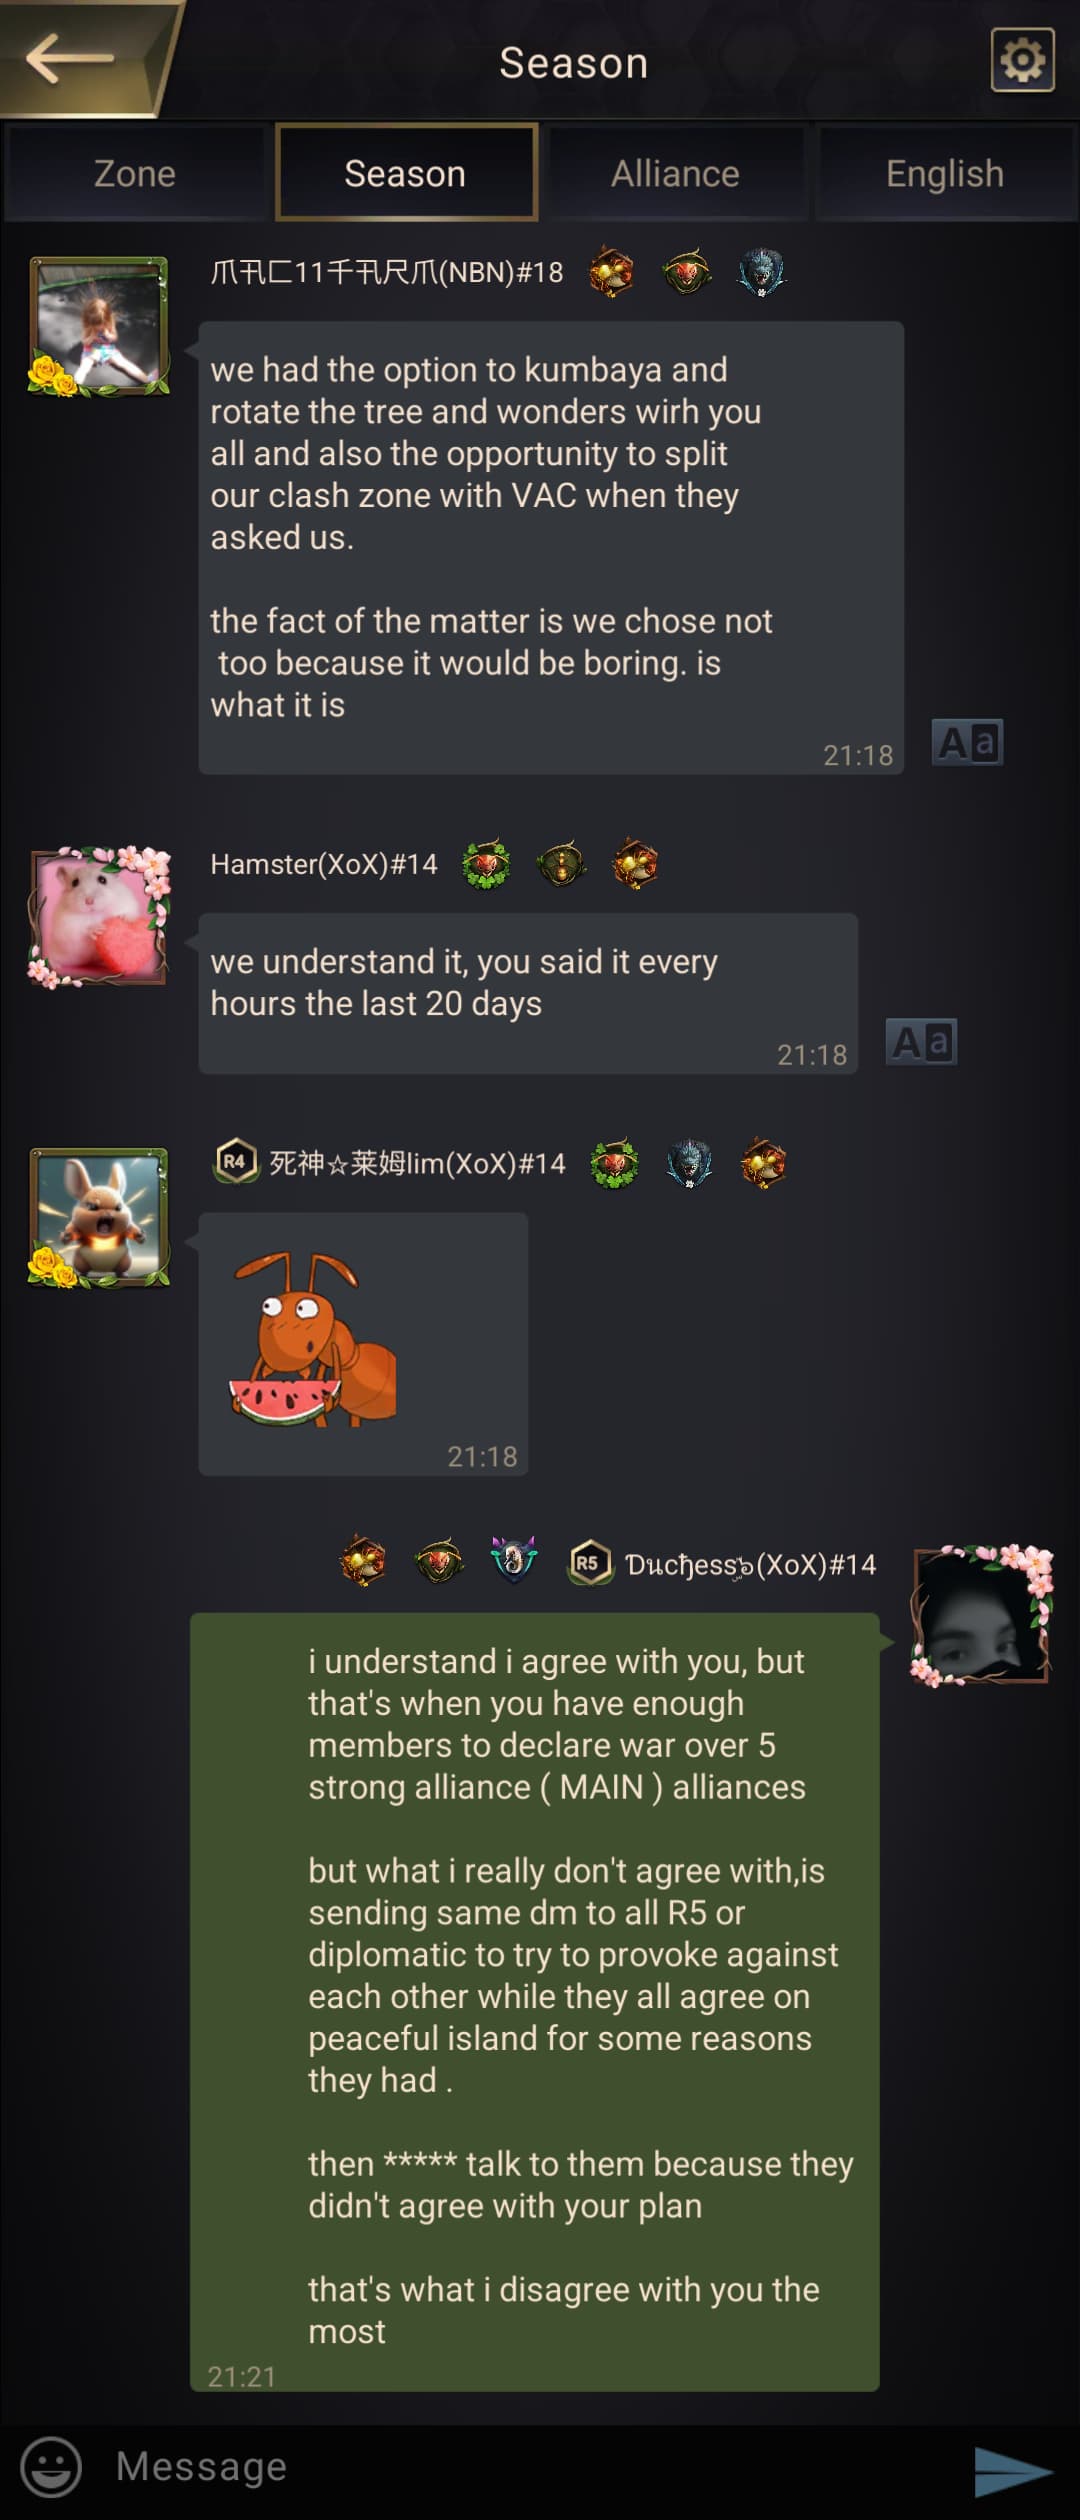Tap R5 rank badge beside Duchess
The height and width of the screenshot is (2520, 1080).
589,1563
